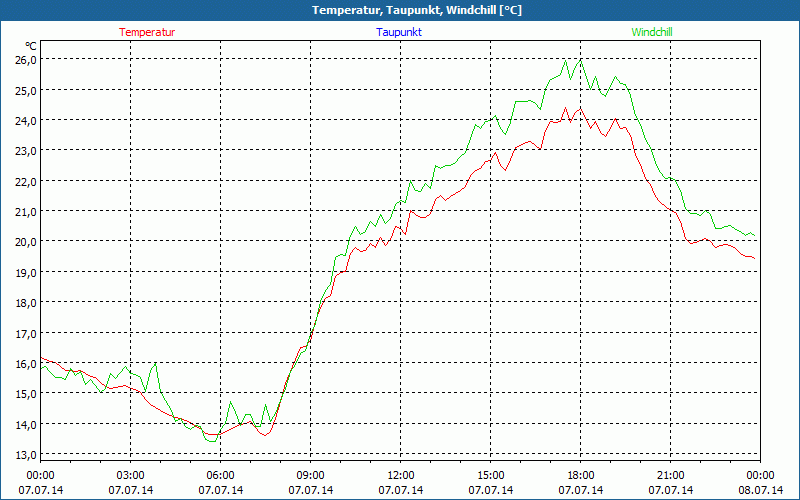Click the '26,0' y-axis value
The width and height of the screenshot is (800, 500).
coord(26,60)
